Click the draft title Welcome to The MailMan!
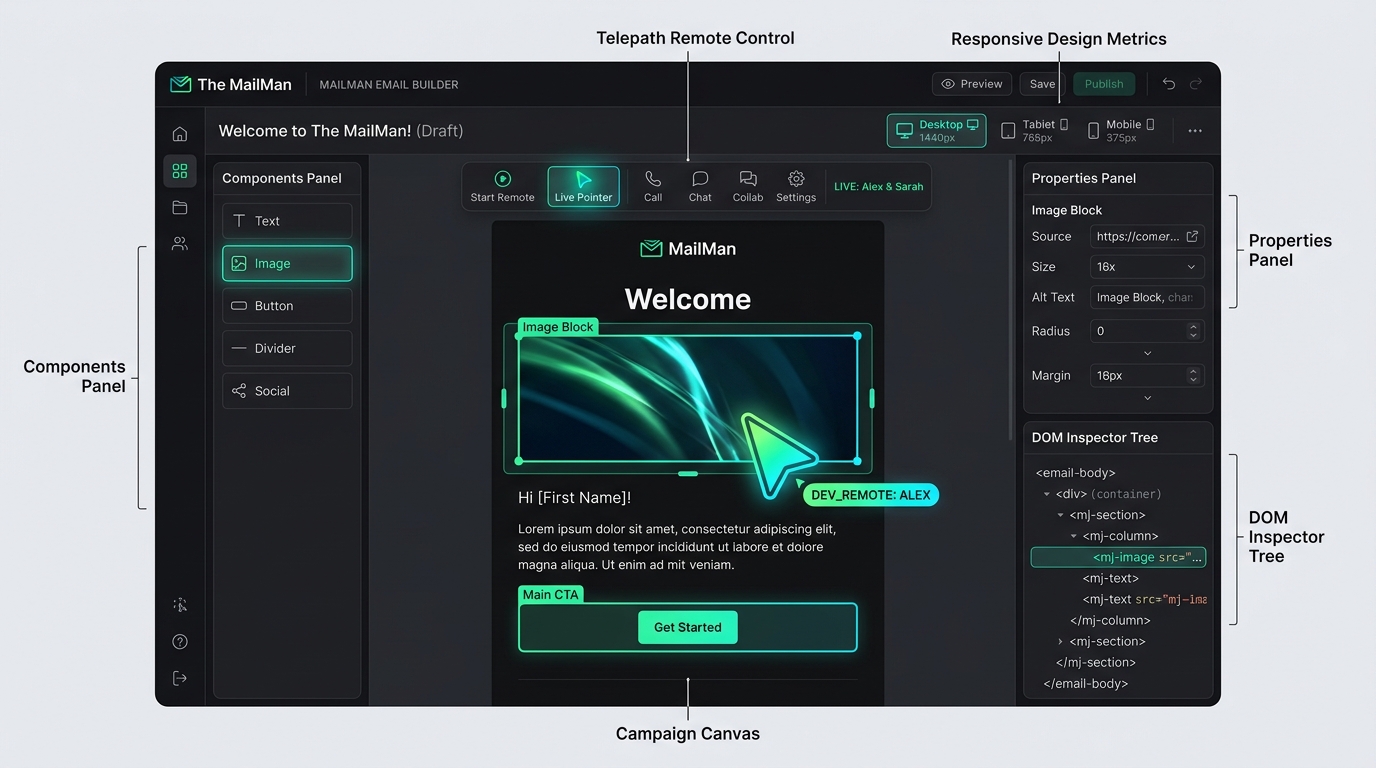The height and width of the screenshot is (768, 1376). point(315,131)
